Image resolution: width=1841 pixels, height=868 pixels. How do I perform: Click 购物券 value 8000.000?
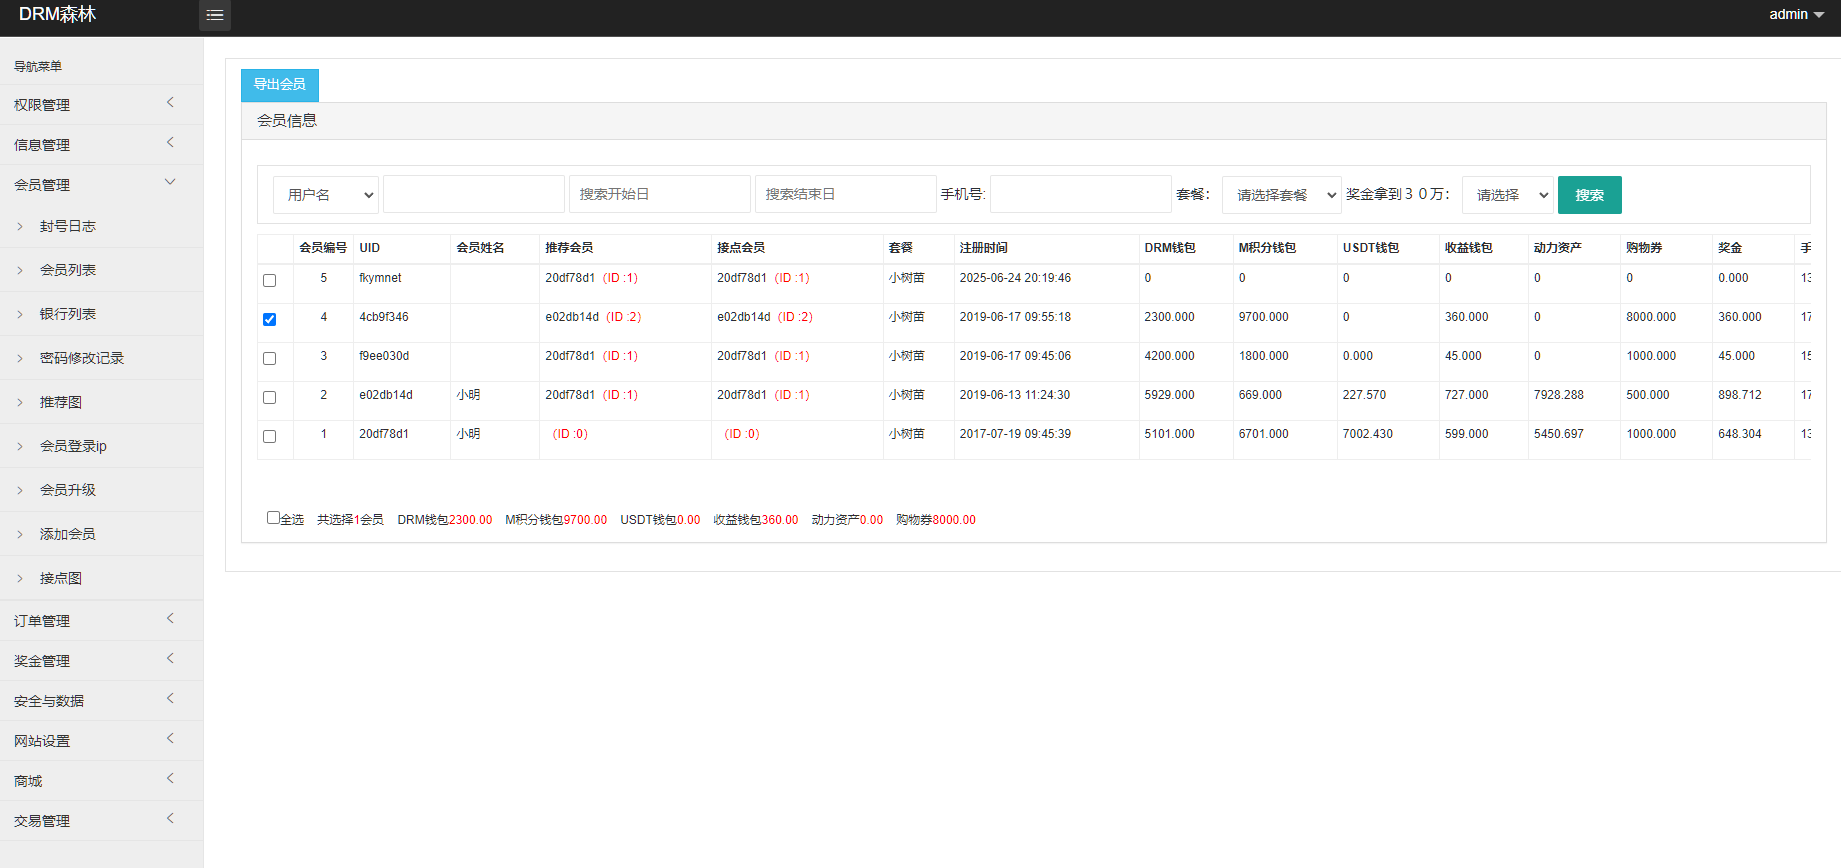[x=1651, y=317]
